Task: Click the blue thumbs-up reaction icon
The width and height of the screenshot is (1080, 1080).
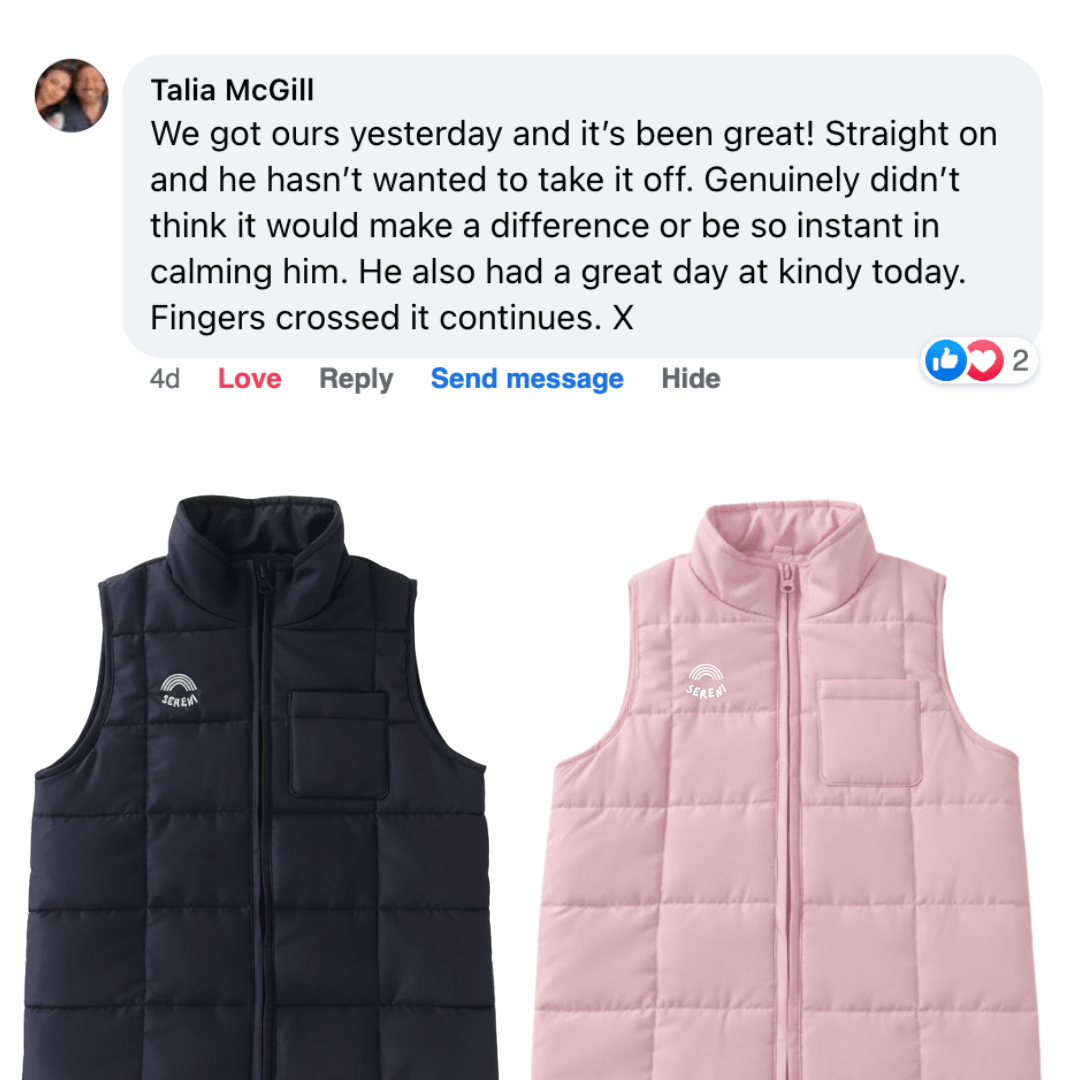Action: coord(945,360)
